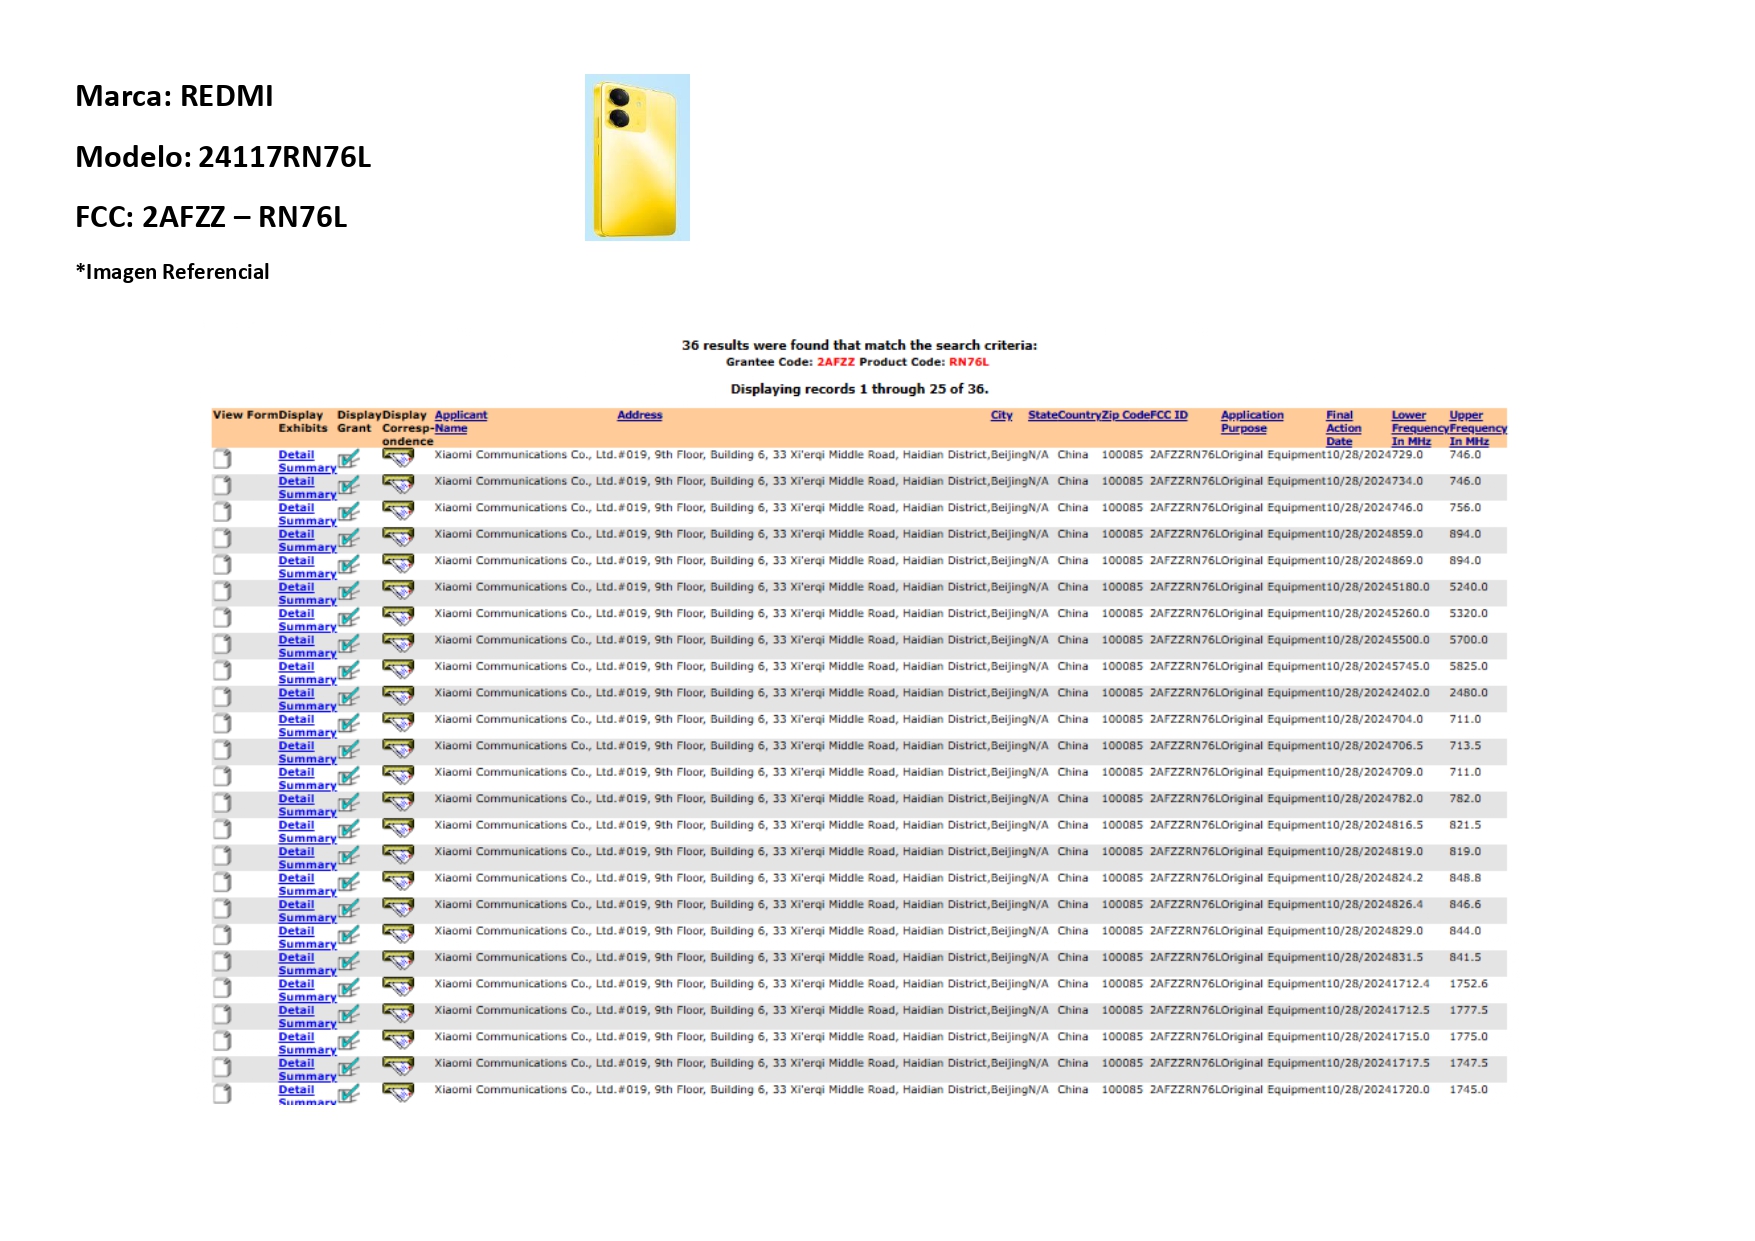
Task: Click View Form icon in 1715.0 MHz row
Action: 222,1042
